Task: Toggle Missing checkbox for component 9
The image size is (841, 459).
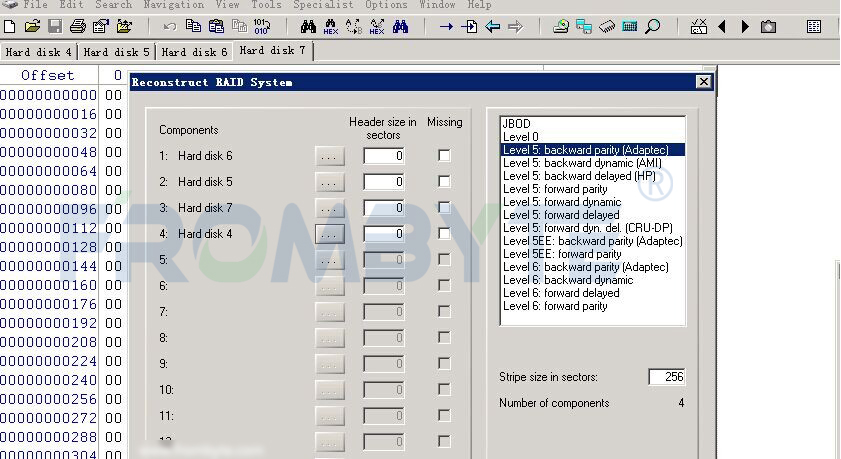Action: pyautogui.click(x=444, y=364)
